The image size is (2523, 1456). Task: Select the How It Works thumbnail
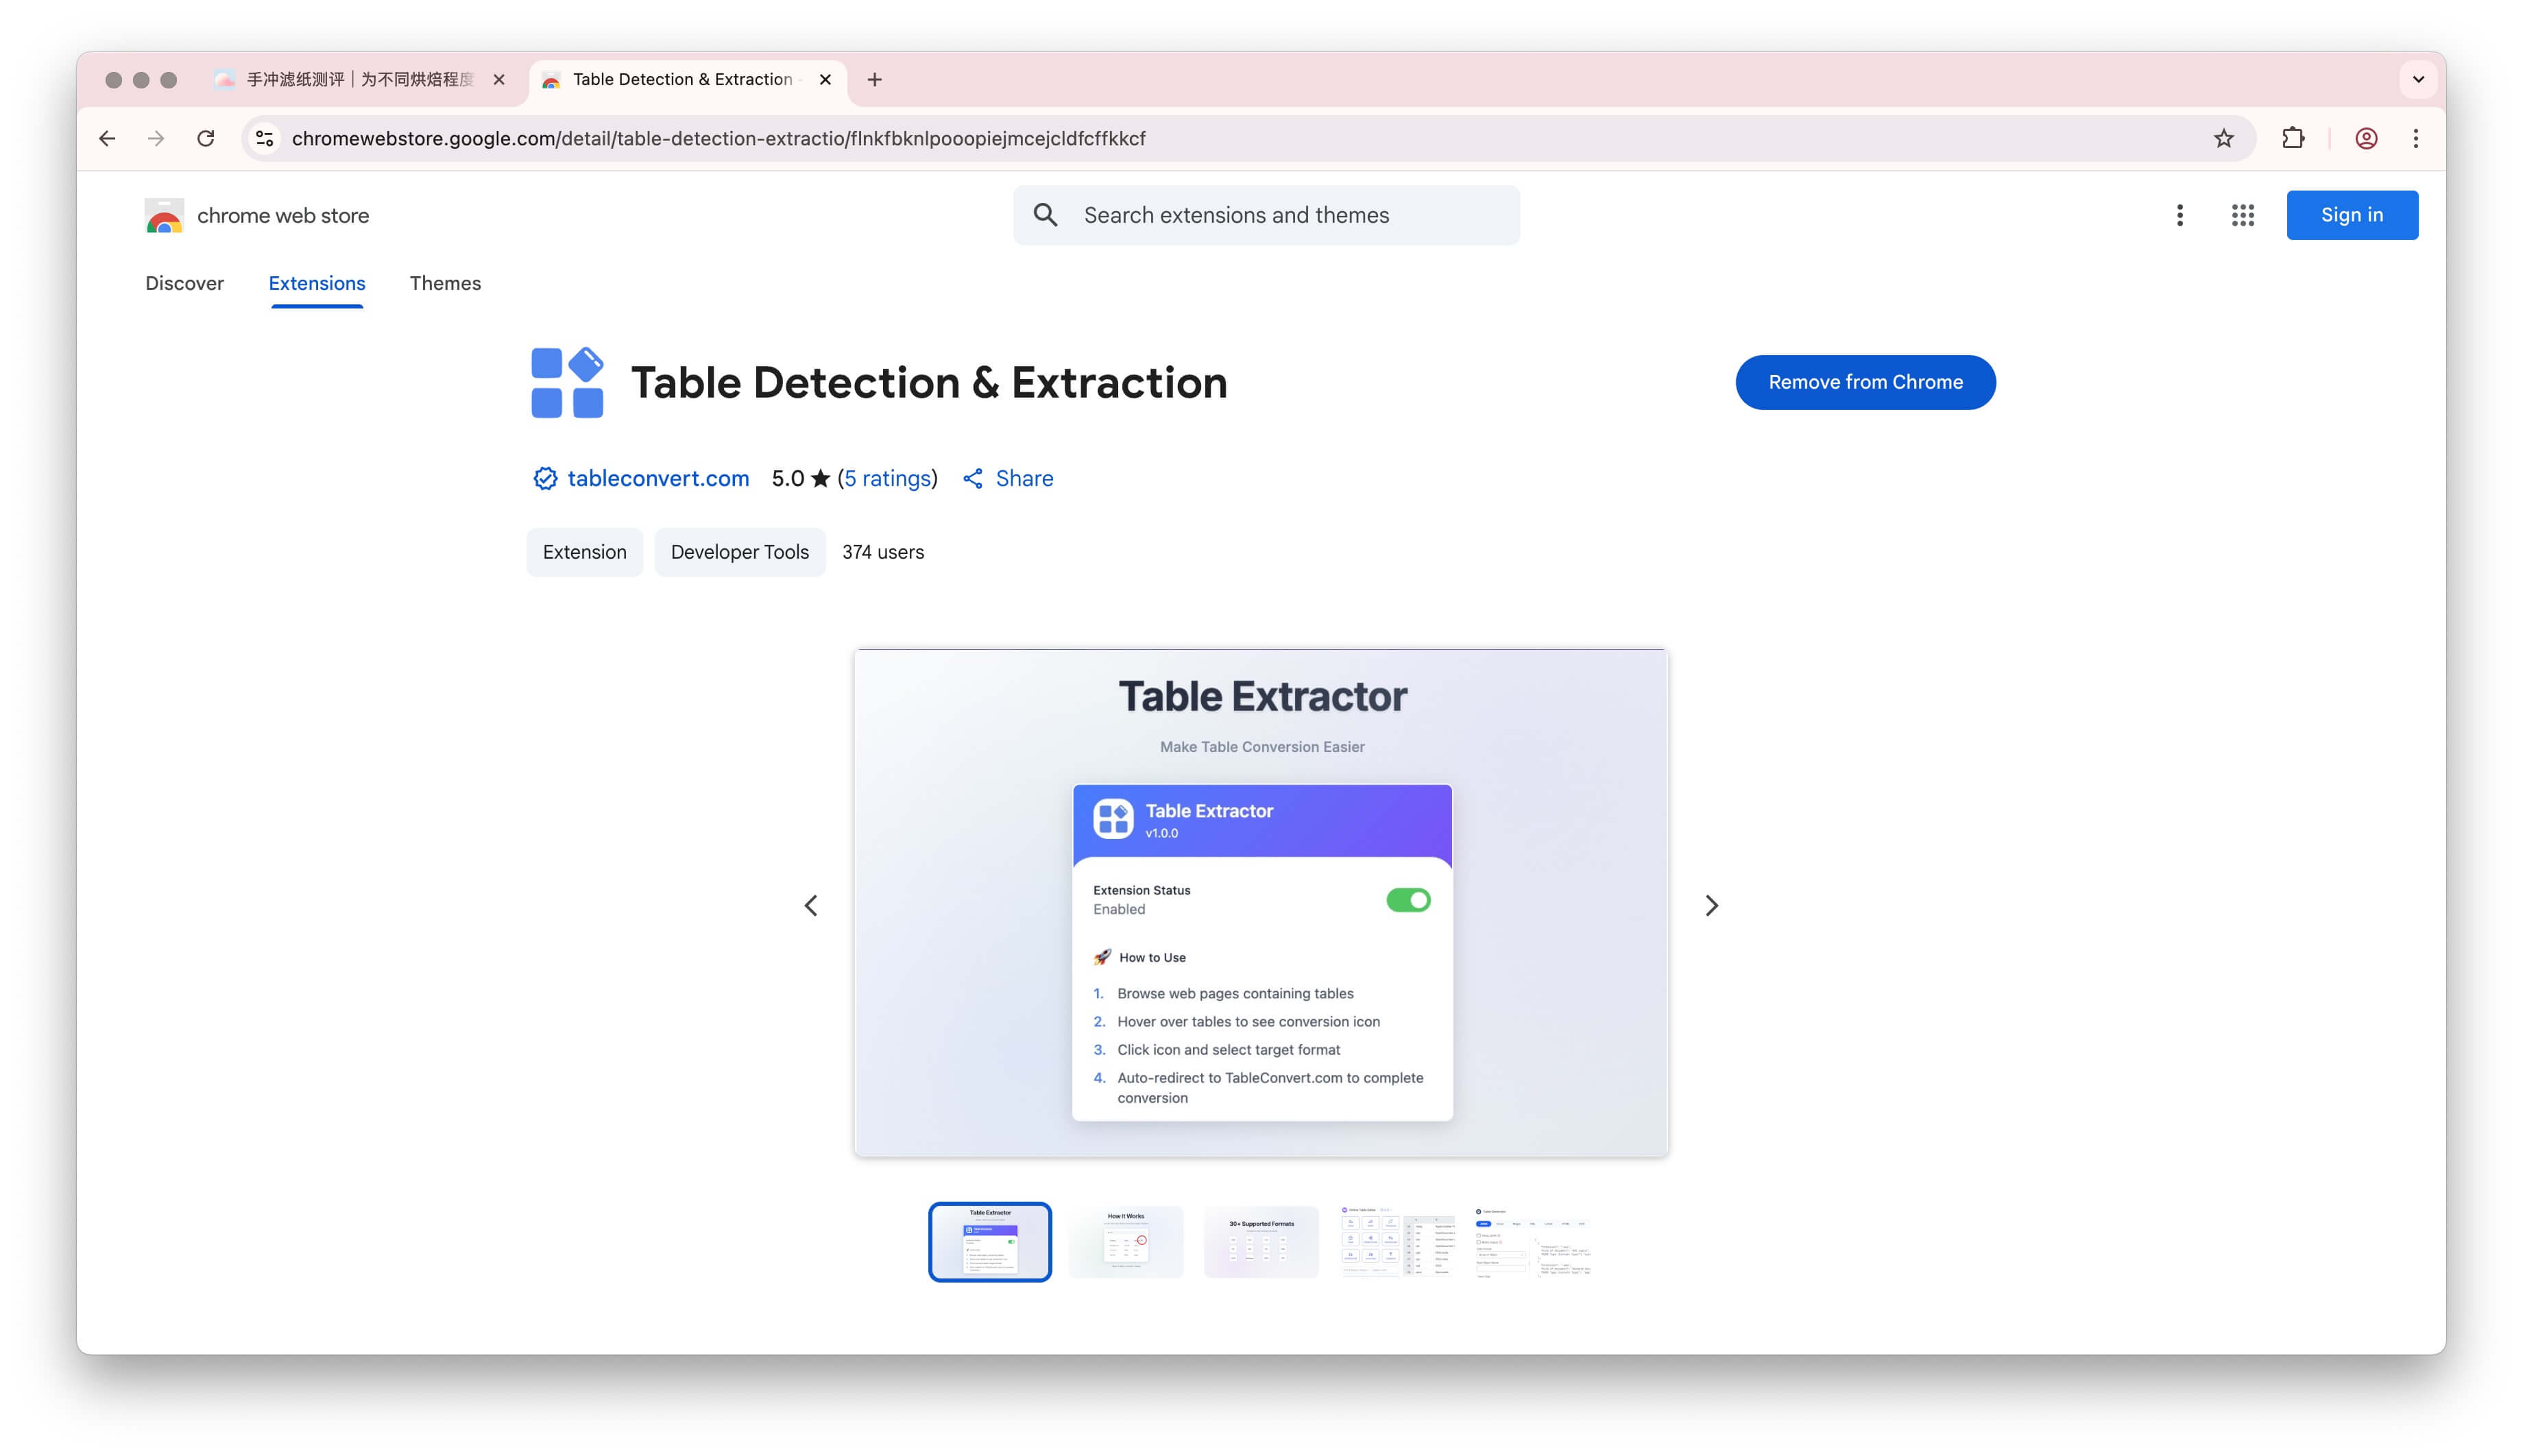(1125, 1240)
